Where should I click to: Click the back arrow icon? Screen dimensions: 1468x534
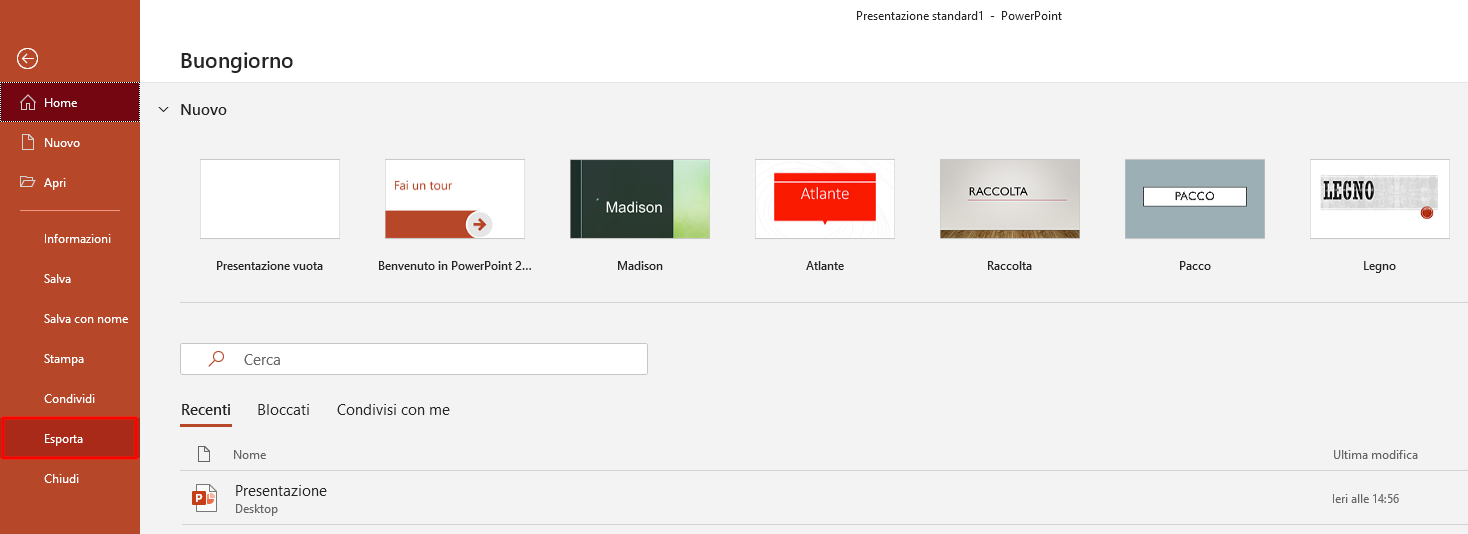pyautogui.click(x=28, y=59)
